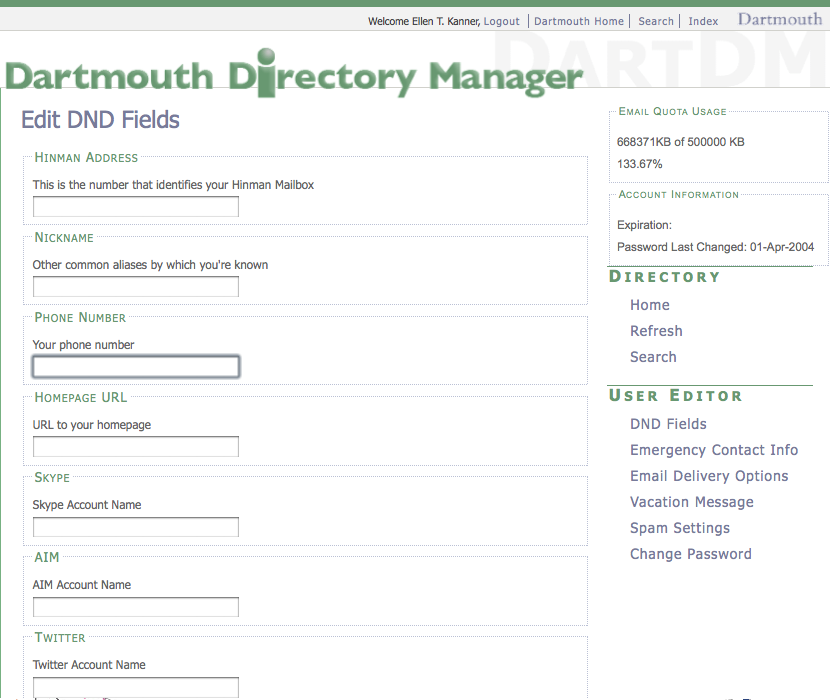
Task: Click into the Phone Number field
Action: coord(136,366)
